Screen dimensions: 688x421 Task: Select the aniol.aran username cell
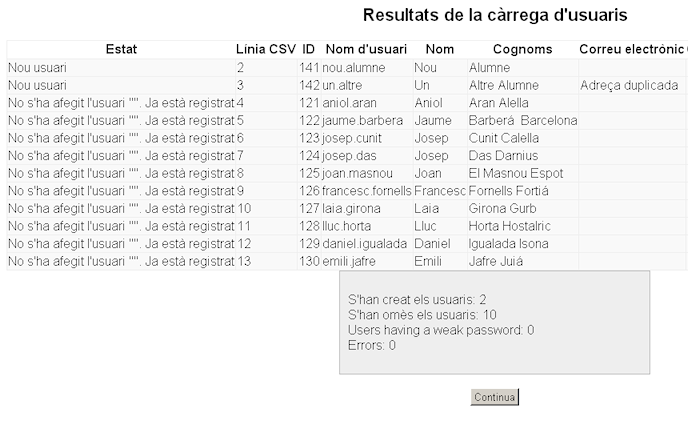[350, 103]
